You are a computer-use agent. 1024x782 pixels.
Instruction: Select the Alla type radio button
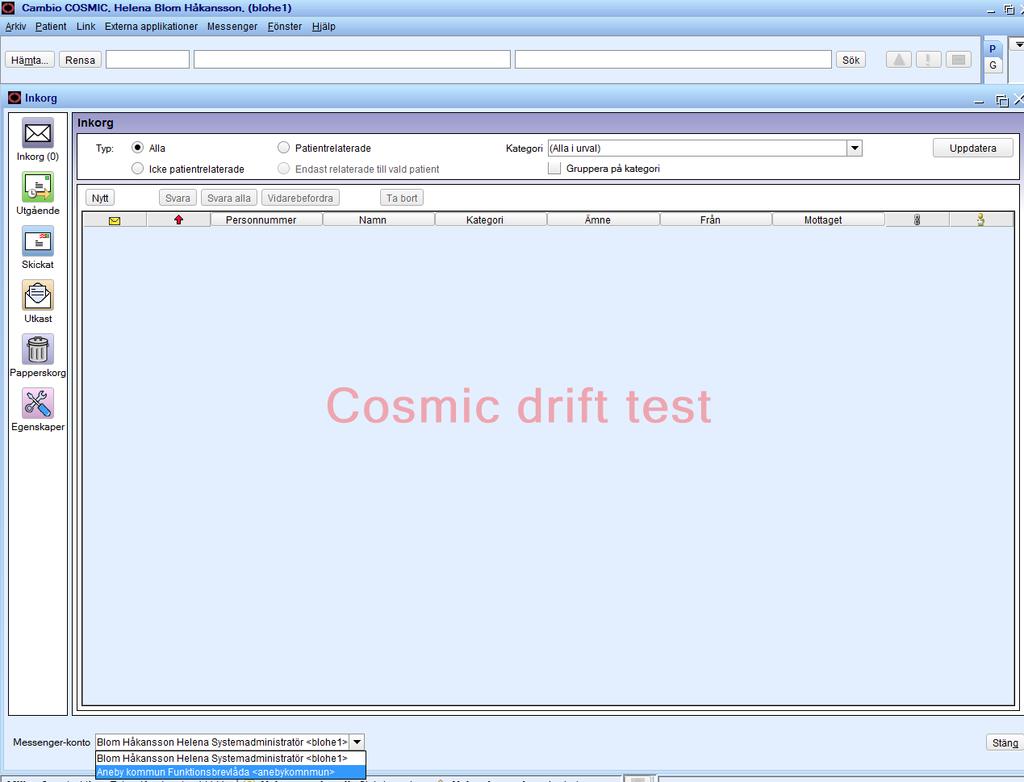137,148
